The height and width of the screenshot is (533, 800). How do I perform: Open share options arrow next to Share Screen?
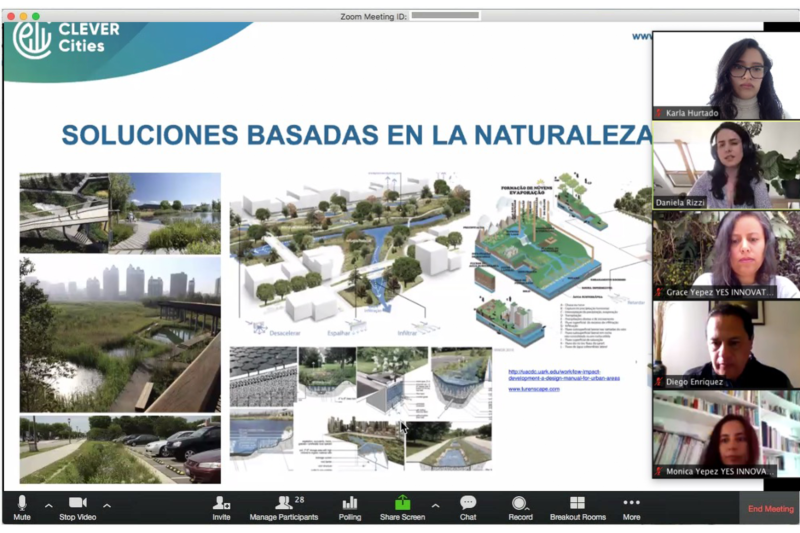[435, 506]
